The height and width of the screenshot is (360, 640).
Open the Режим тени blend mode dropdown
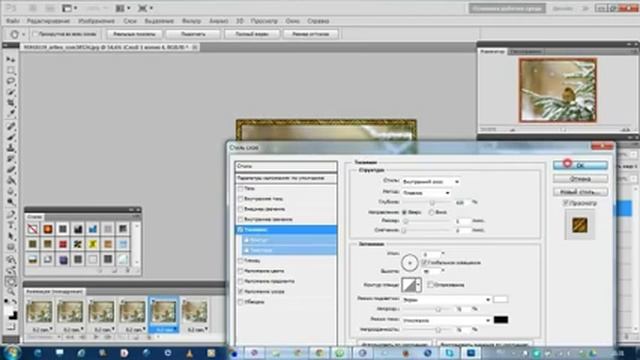[446, 320]
